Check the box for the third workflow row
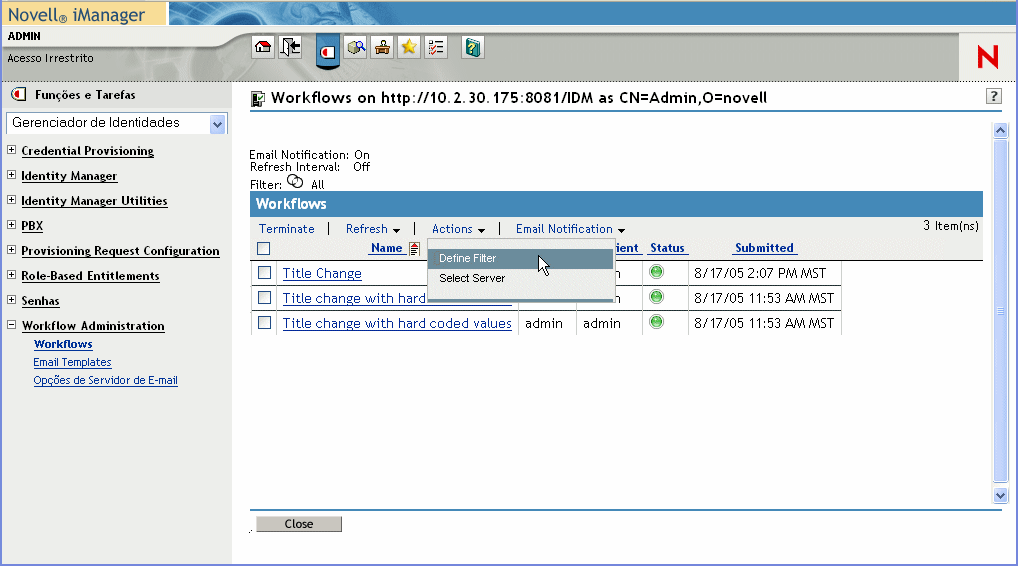 pos(264,322)
